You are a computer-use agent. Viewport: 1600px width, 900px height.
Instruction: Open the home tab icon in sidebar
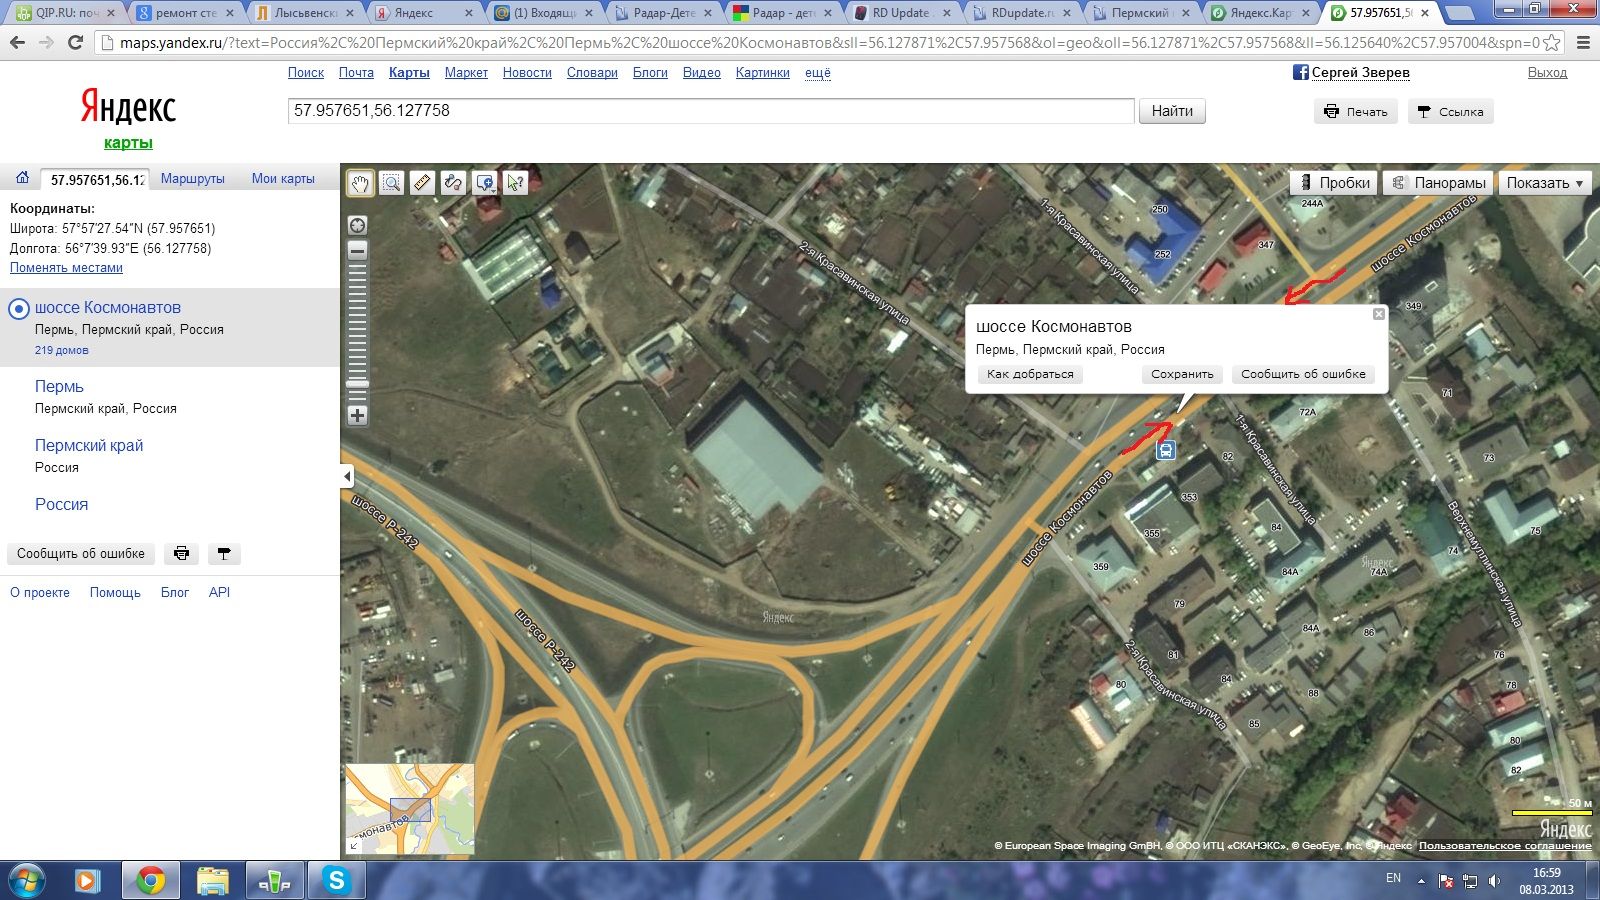pos(22,178)
